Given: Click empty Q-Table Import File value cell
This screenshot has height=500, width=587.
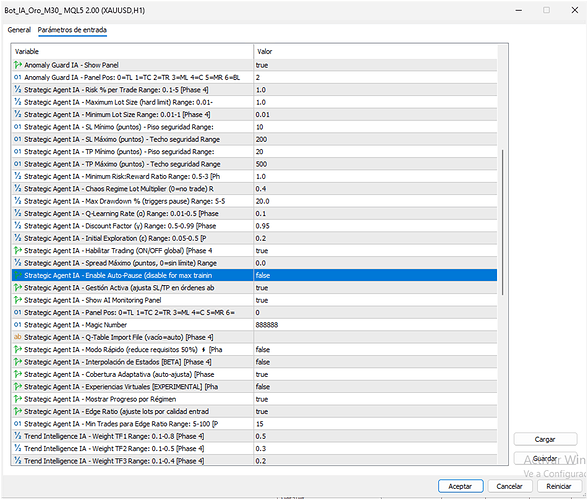Looking at the screenshot, I should [x=375, y=337].
